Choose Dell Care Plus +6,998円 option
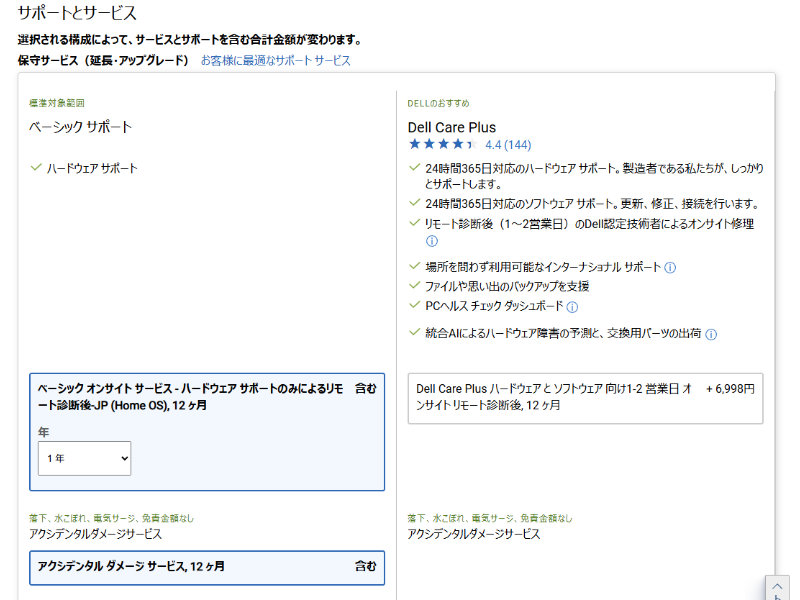 click(585, 398)
